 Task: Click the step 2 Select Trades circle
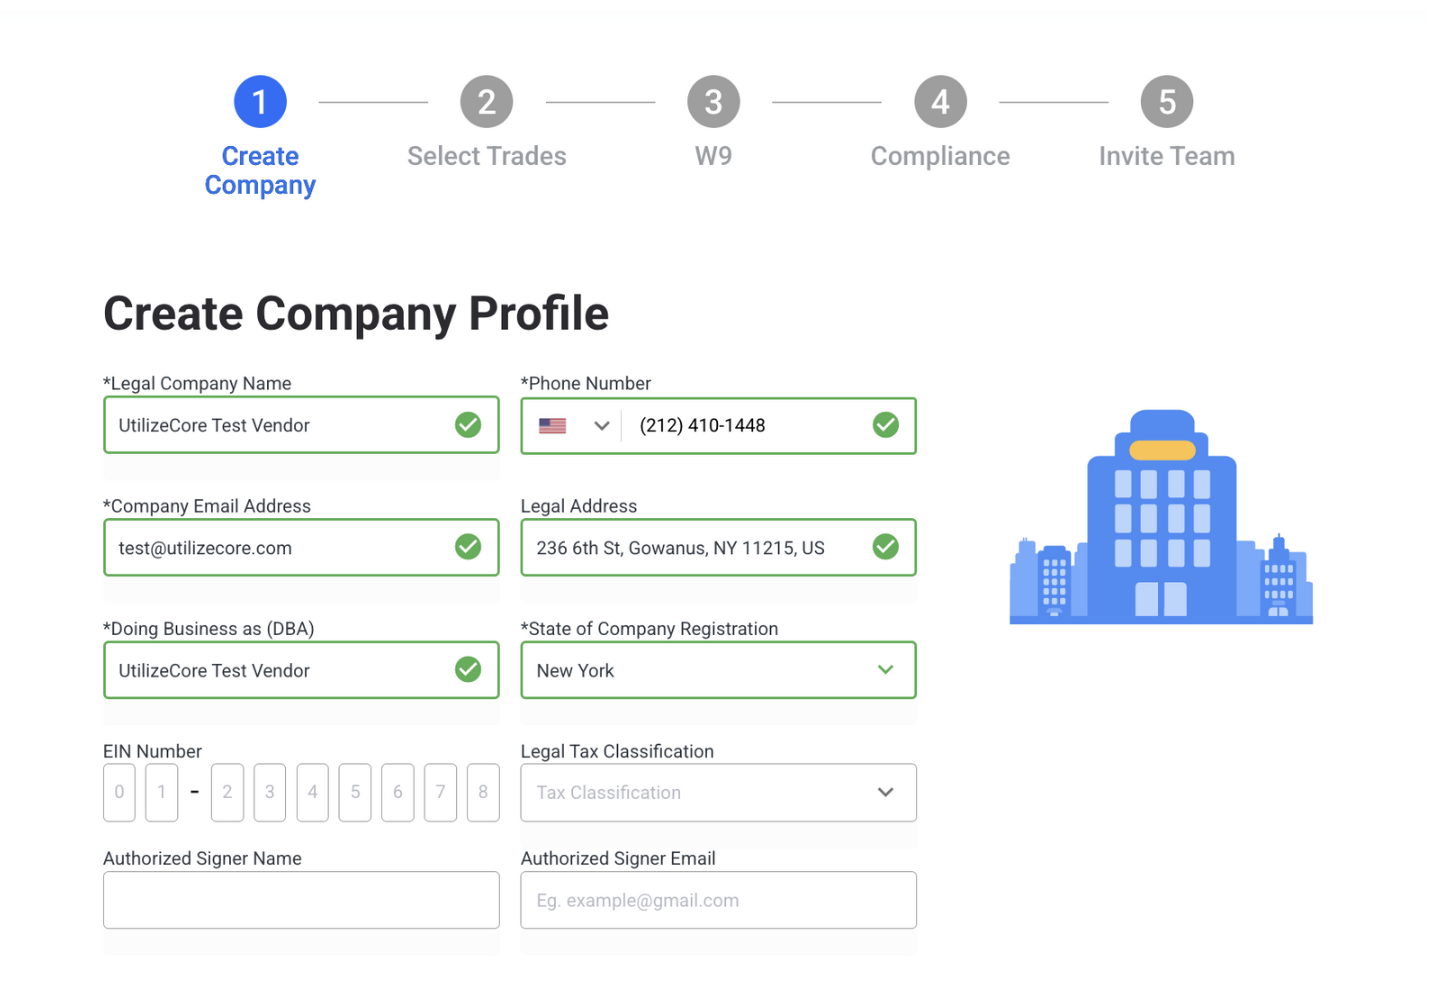[x=487, y=100]
